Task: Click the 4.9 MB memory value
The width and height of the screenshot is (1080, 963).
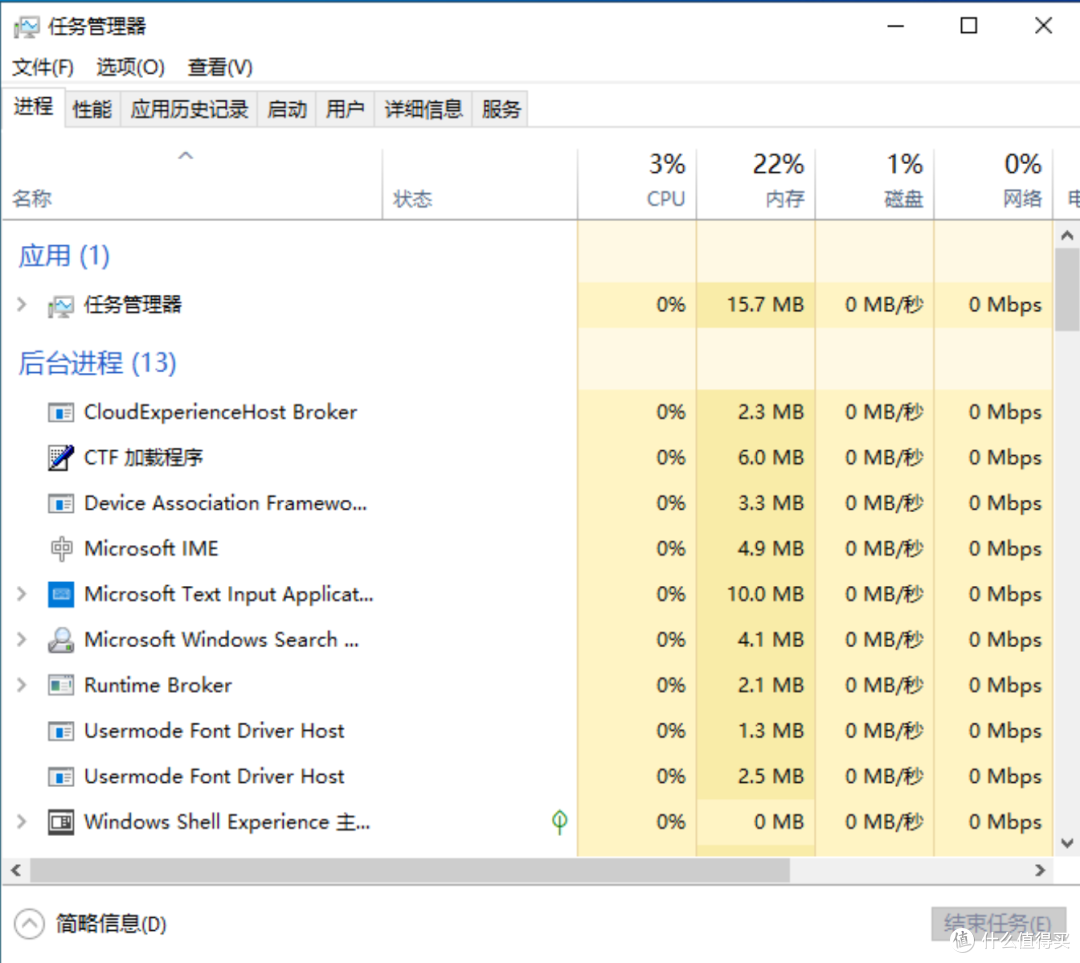Action: click(771, 548)
